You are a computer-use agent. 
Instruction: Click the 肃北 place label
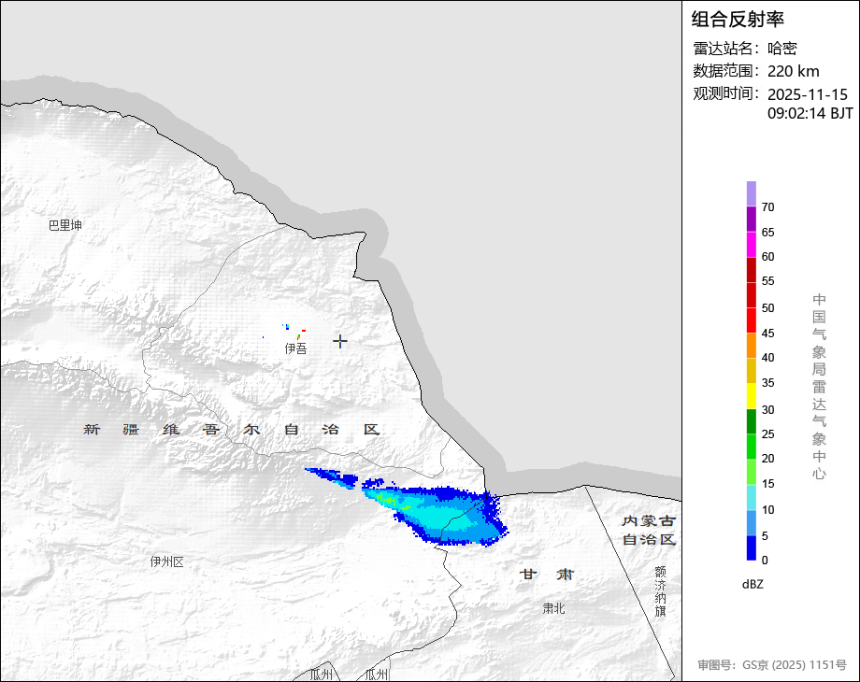pos(553,608)
